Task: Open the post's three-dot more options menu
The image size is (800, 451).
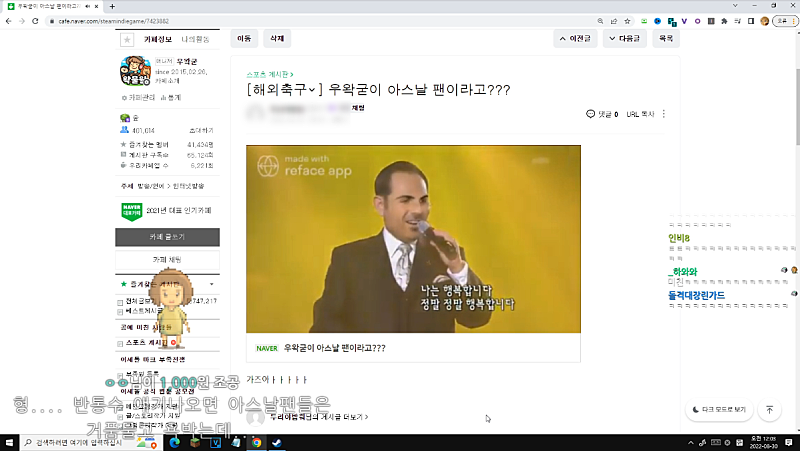Action: coord(663,115)
